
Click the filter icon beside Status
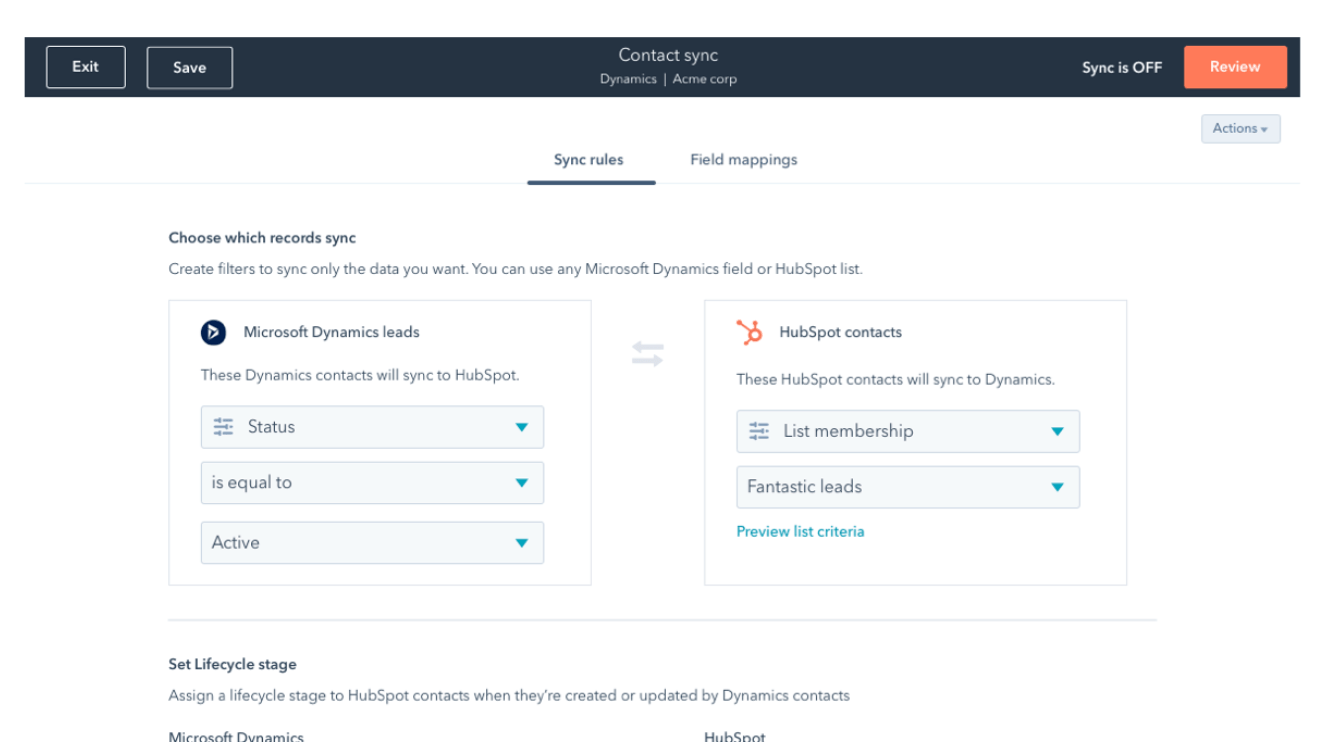pyautogui.click(x=223, y=427)
